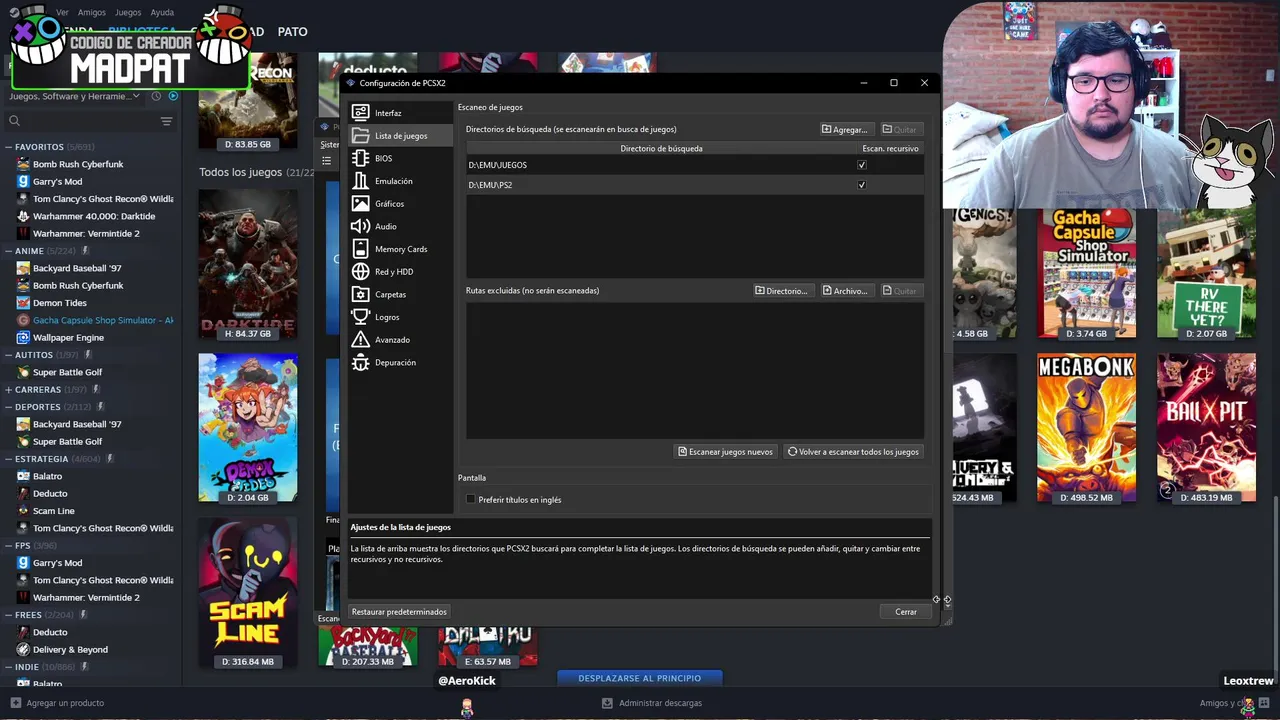Screen dimensions: 1280x720
Task: Open Logros trophy section in PCSX2
Action: click(400, 317)
